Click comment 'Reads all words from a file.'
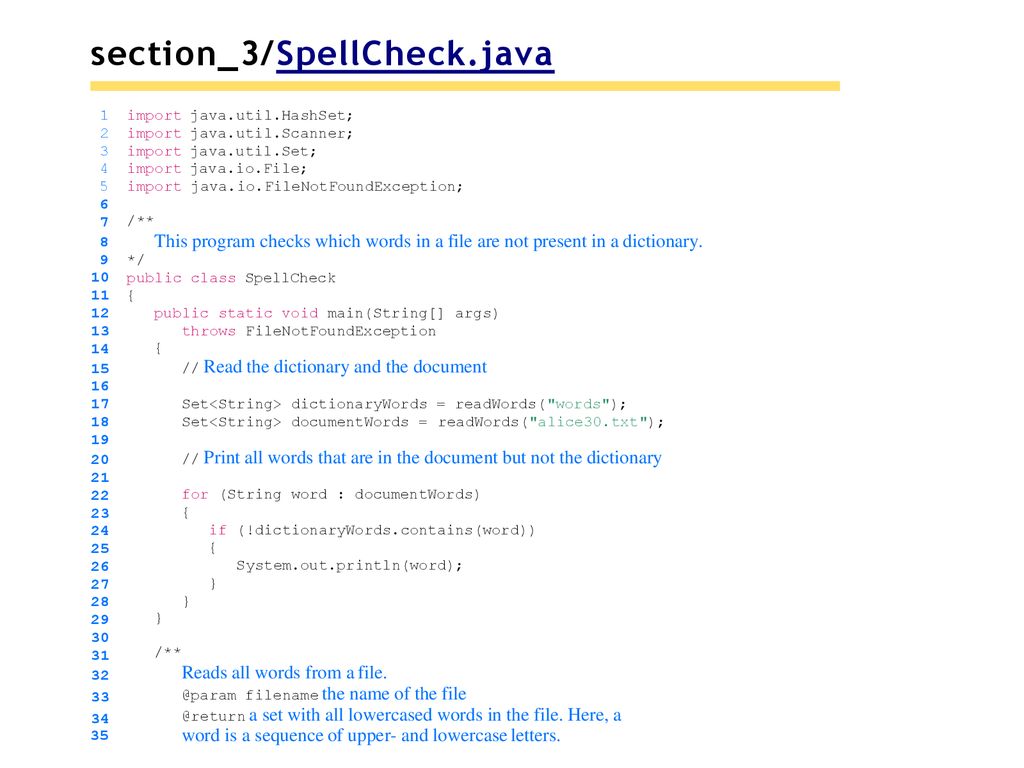 [284, 673]
